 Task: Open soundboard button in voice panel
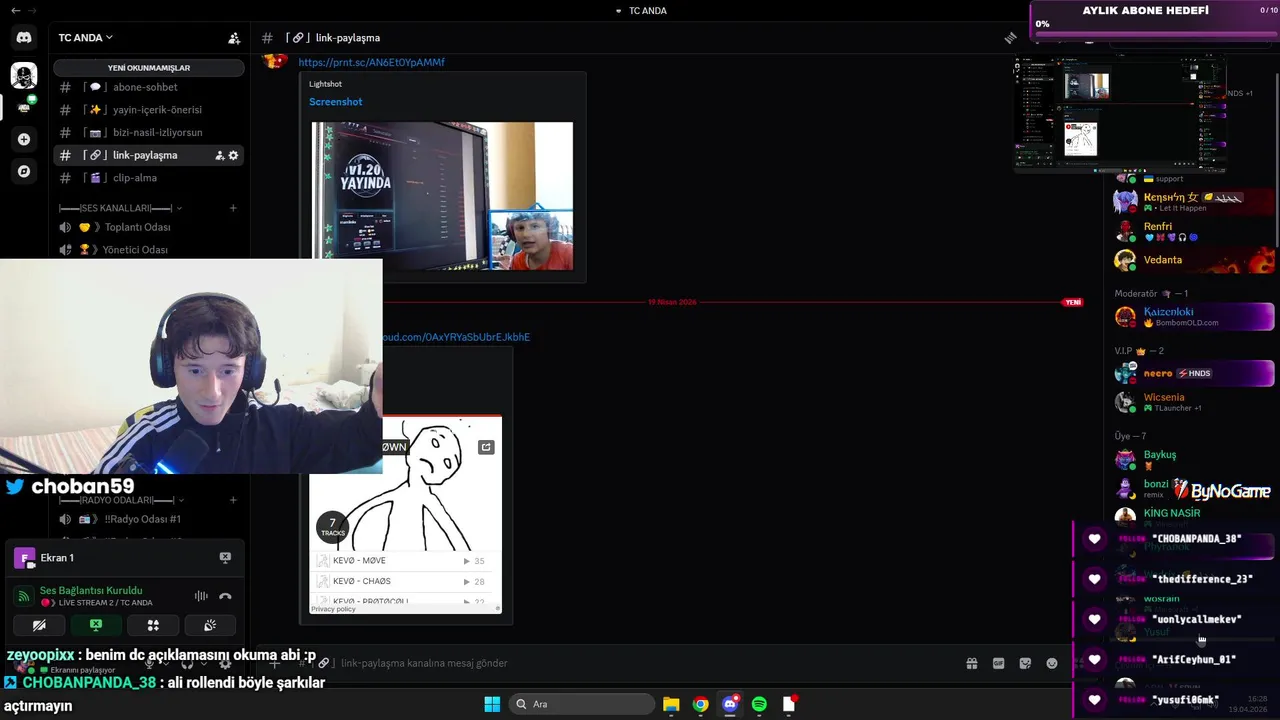[x=210, y=625]
